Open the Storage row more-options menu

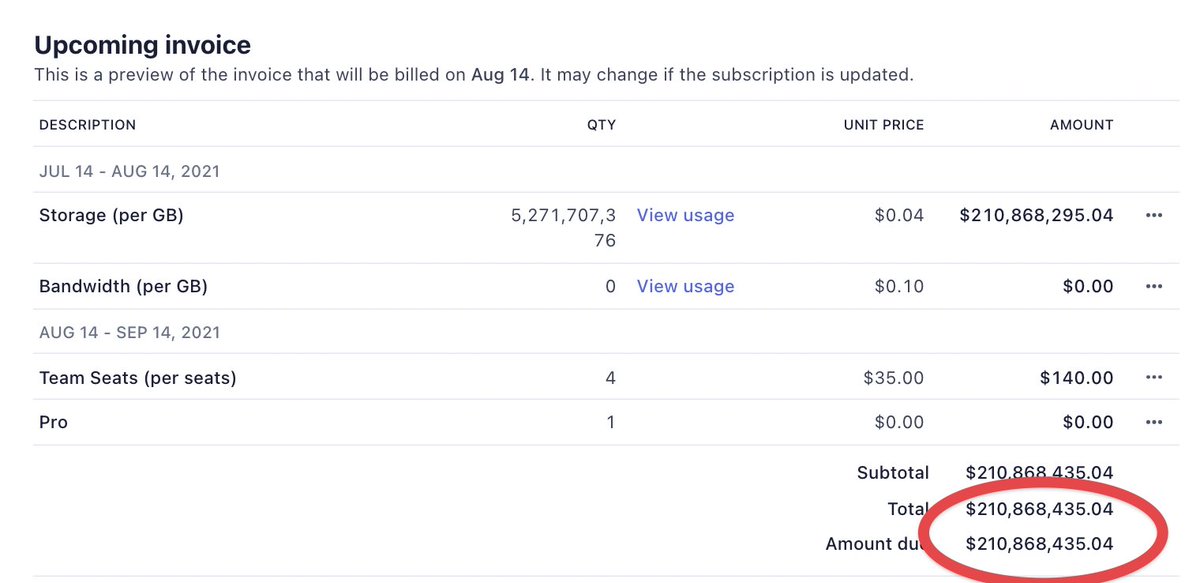[1154, 215]
